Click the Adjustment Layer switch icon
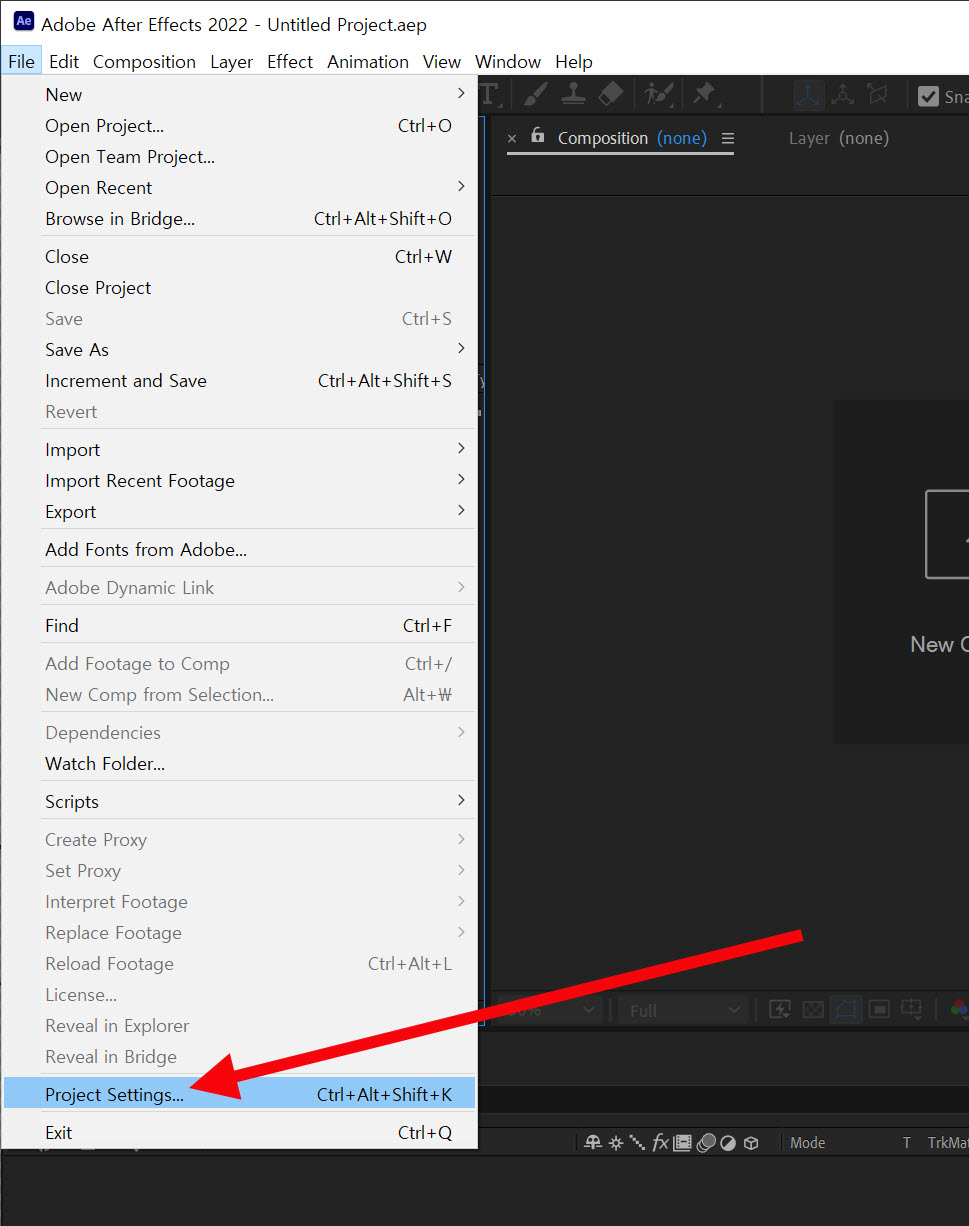 point(728,1143)
